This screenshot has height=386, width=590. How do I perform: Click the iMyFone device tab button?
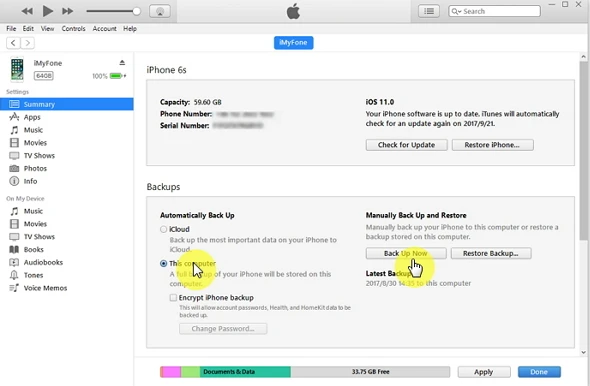tap(293, 43)
